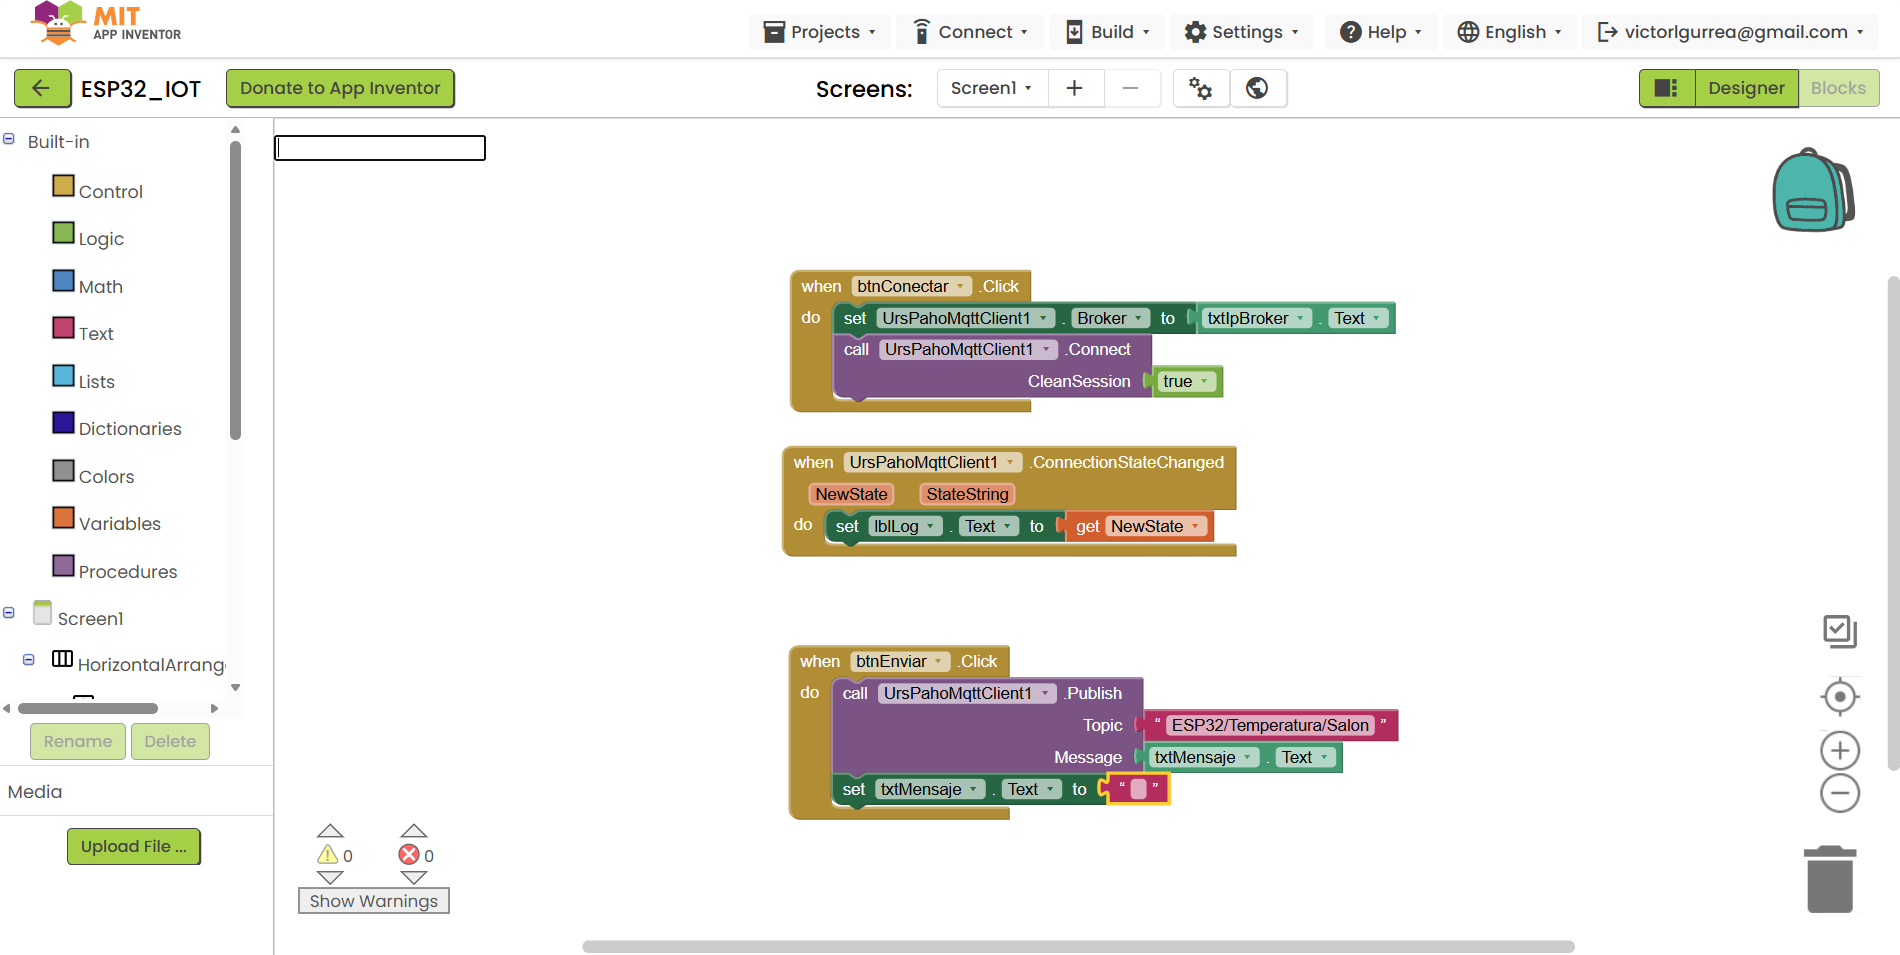
Task: Zoom out with the minus circle icon
Action: coord(1839,794)
